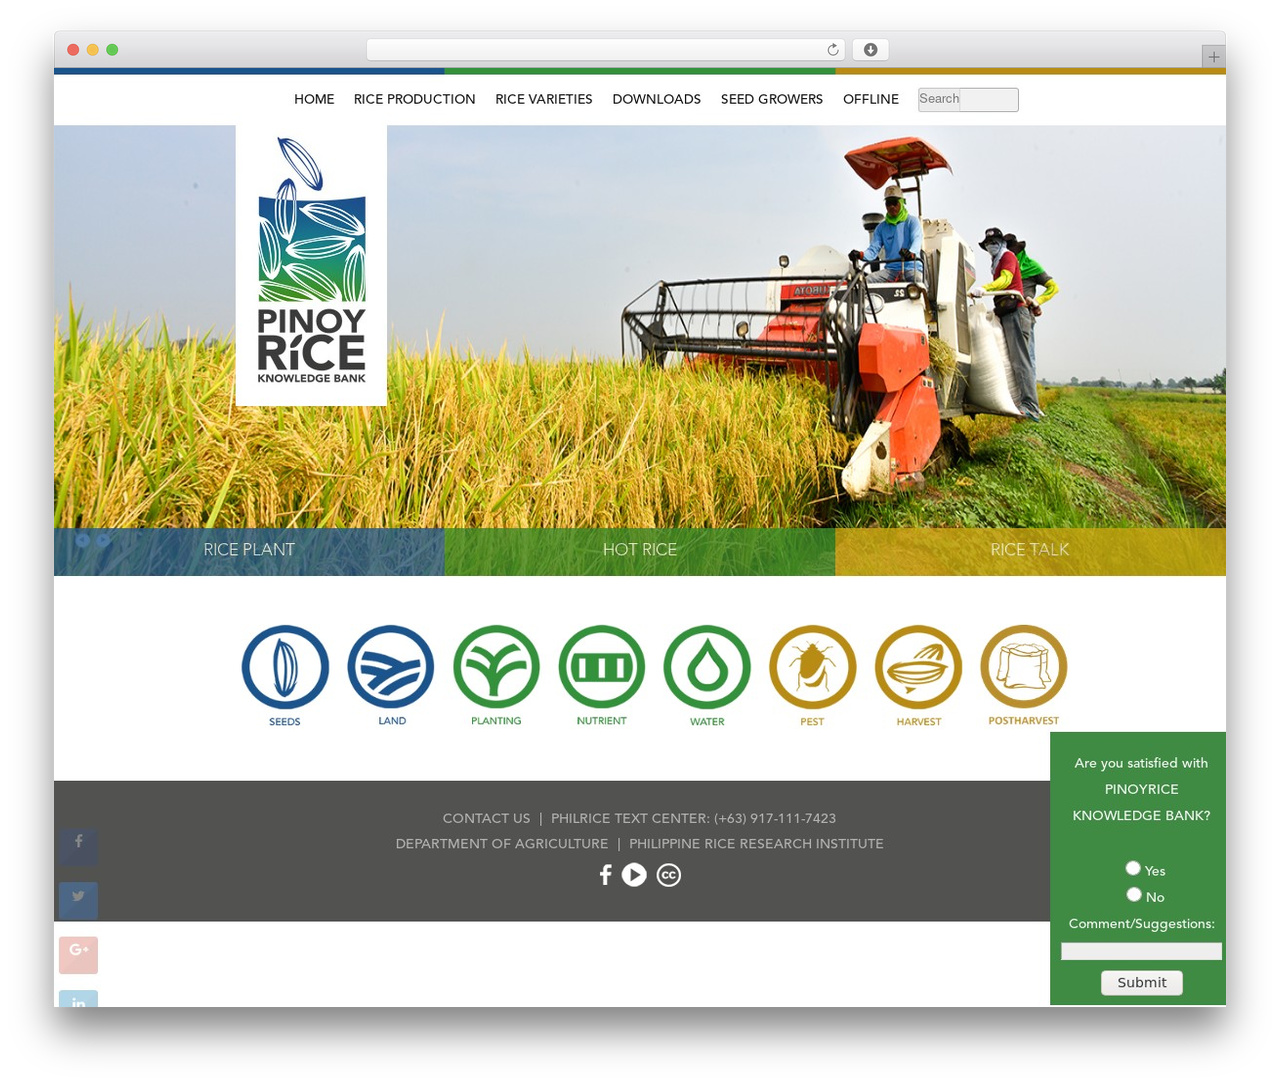Screen dimensions: 1280x1084
Task: Open the Offline menu item
Action: coord(871,99)
